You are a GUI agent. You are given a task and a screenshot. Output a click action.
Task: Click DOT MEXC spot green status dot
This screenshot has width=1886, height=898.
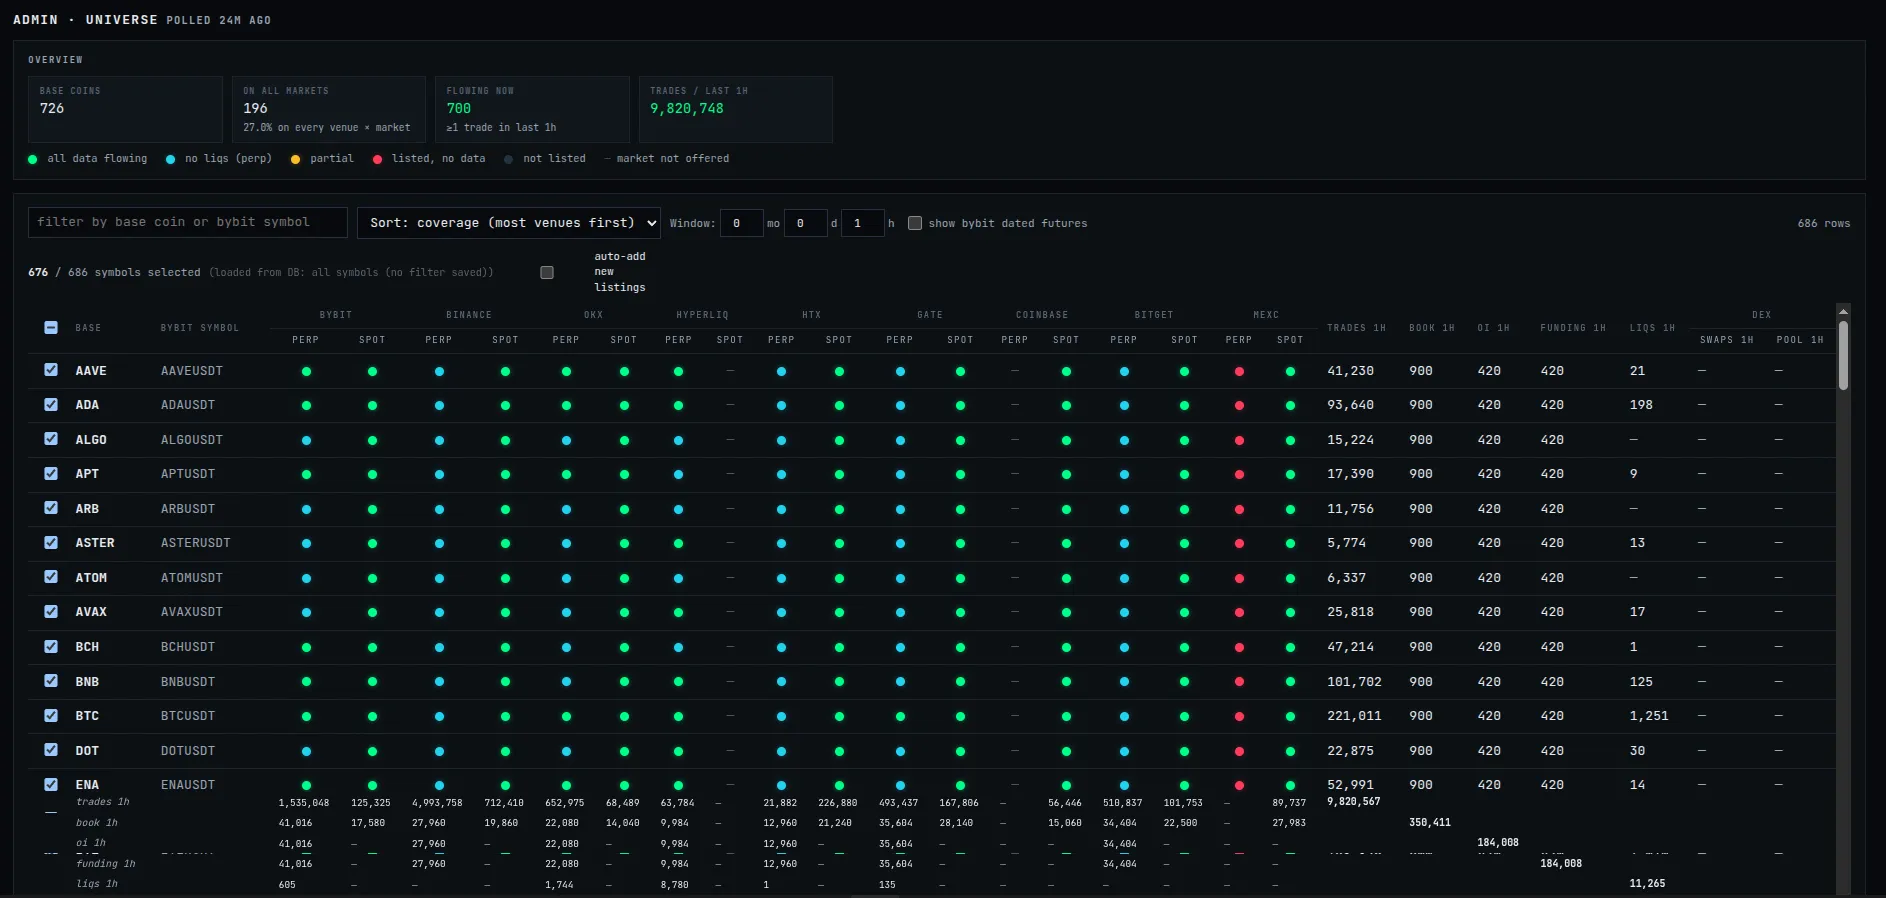pos(1290,751)
